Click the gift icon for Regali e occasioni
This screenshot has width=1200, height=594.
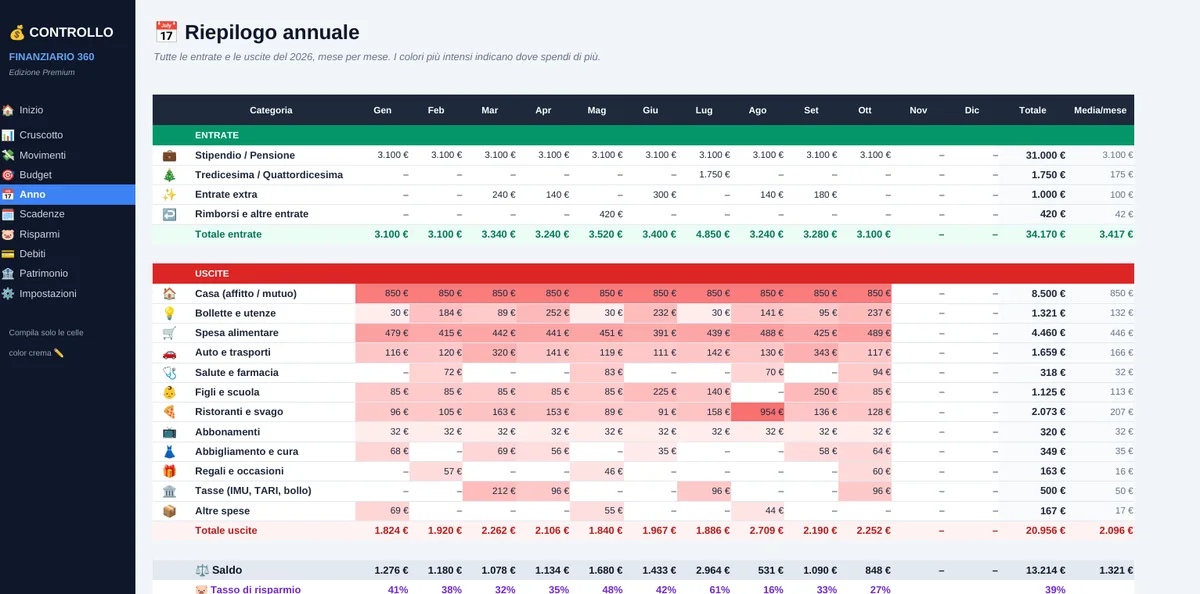pyautogui.click(x=169, y=471)
